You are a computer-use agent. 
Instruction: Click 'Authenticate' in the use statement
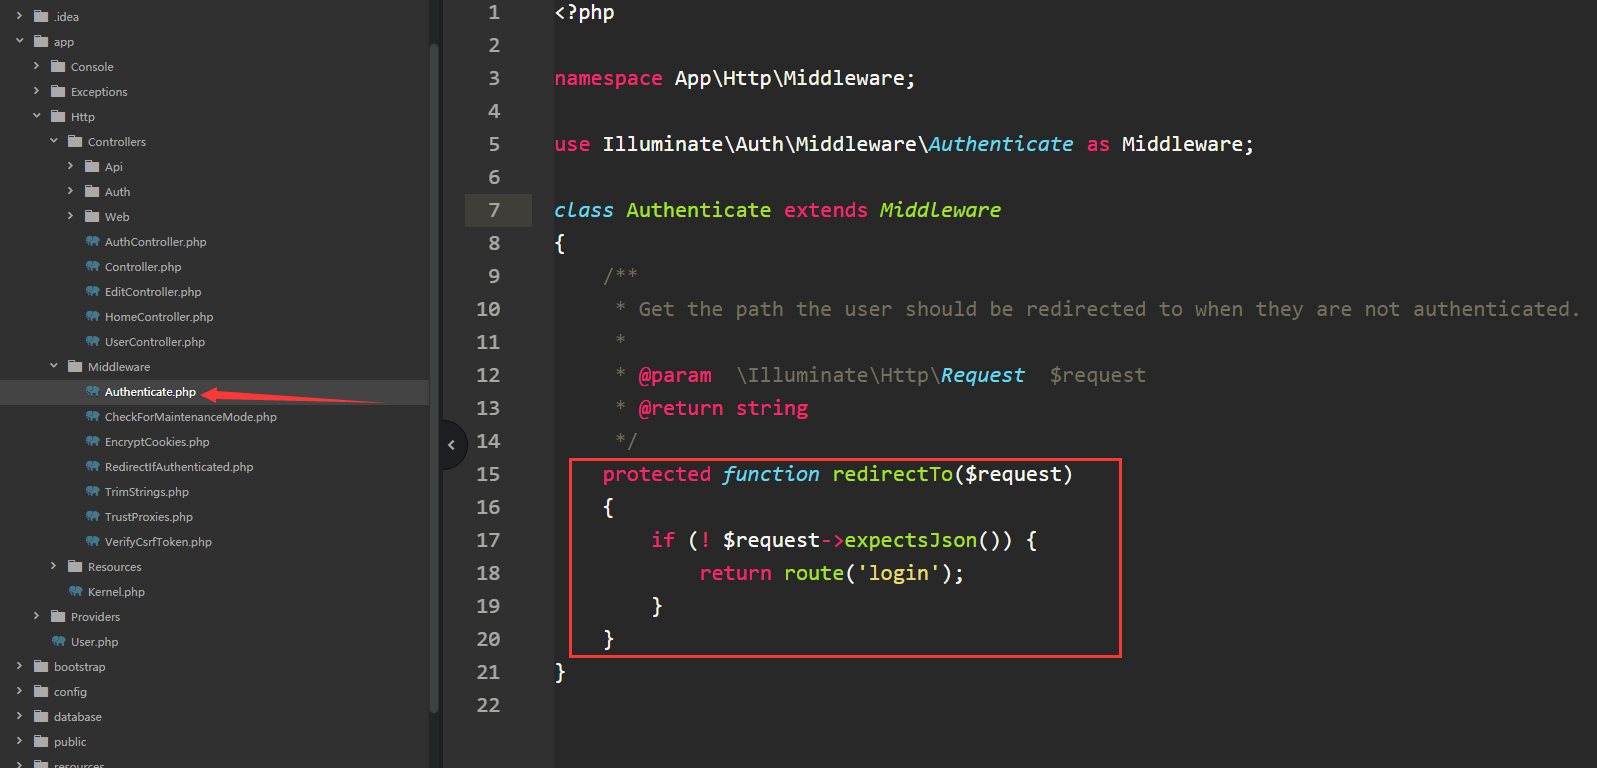click(1001, 144)
